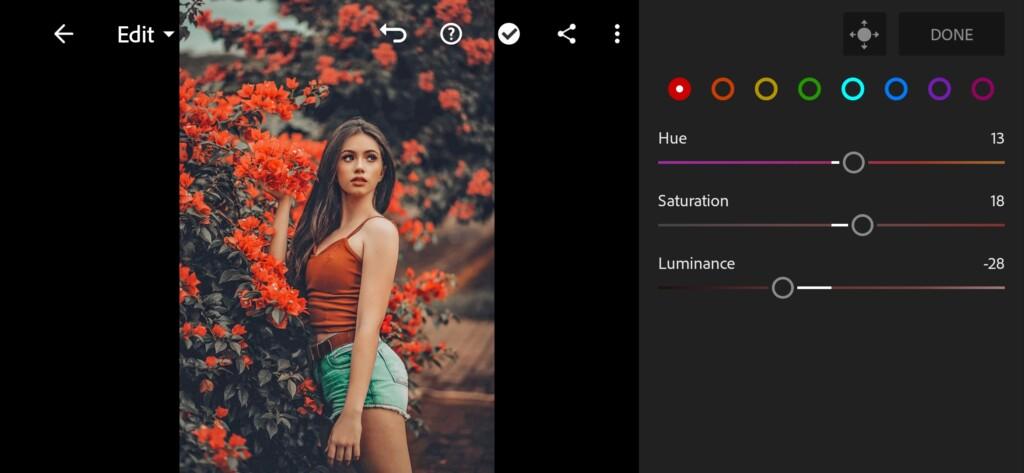Share the photo using share icon

click(566, 34)
